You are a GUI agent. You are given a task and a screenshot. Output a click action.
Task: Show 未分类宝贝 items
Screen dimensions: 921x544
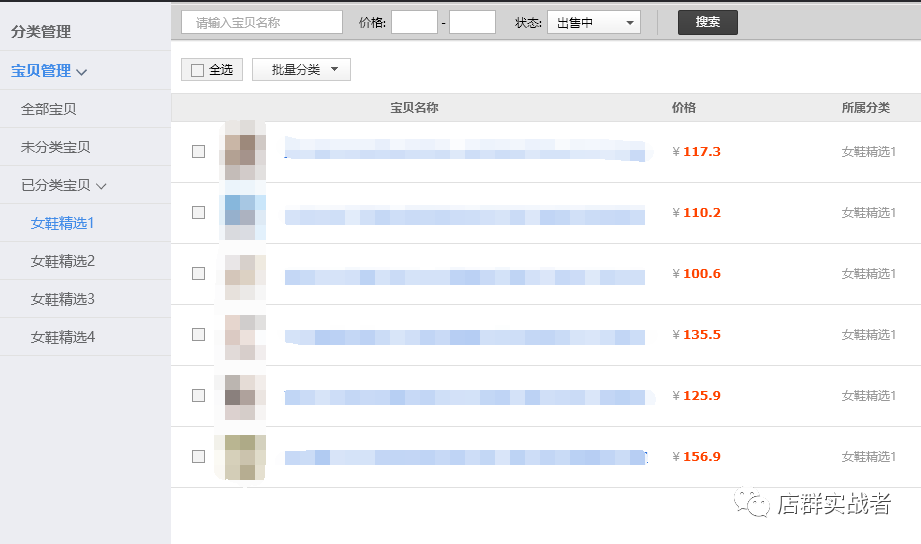(56, 147)
